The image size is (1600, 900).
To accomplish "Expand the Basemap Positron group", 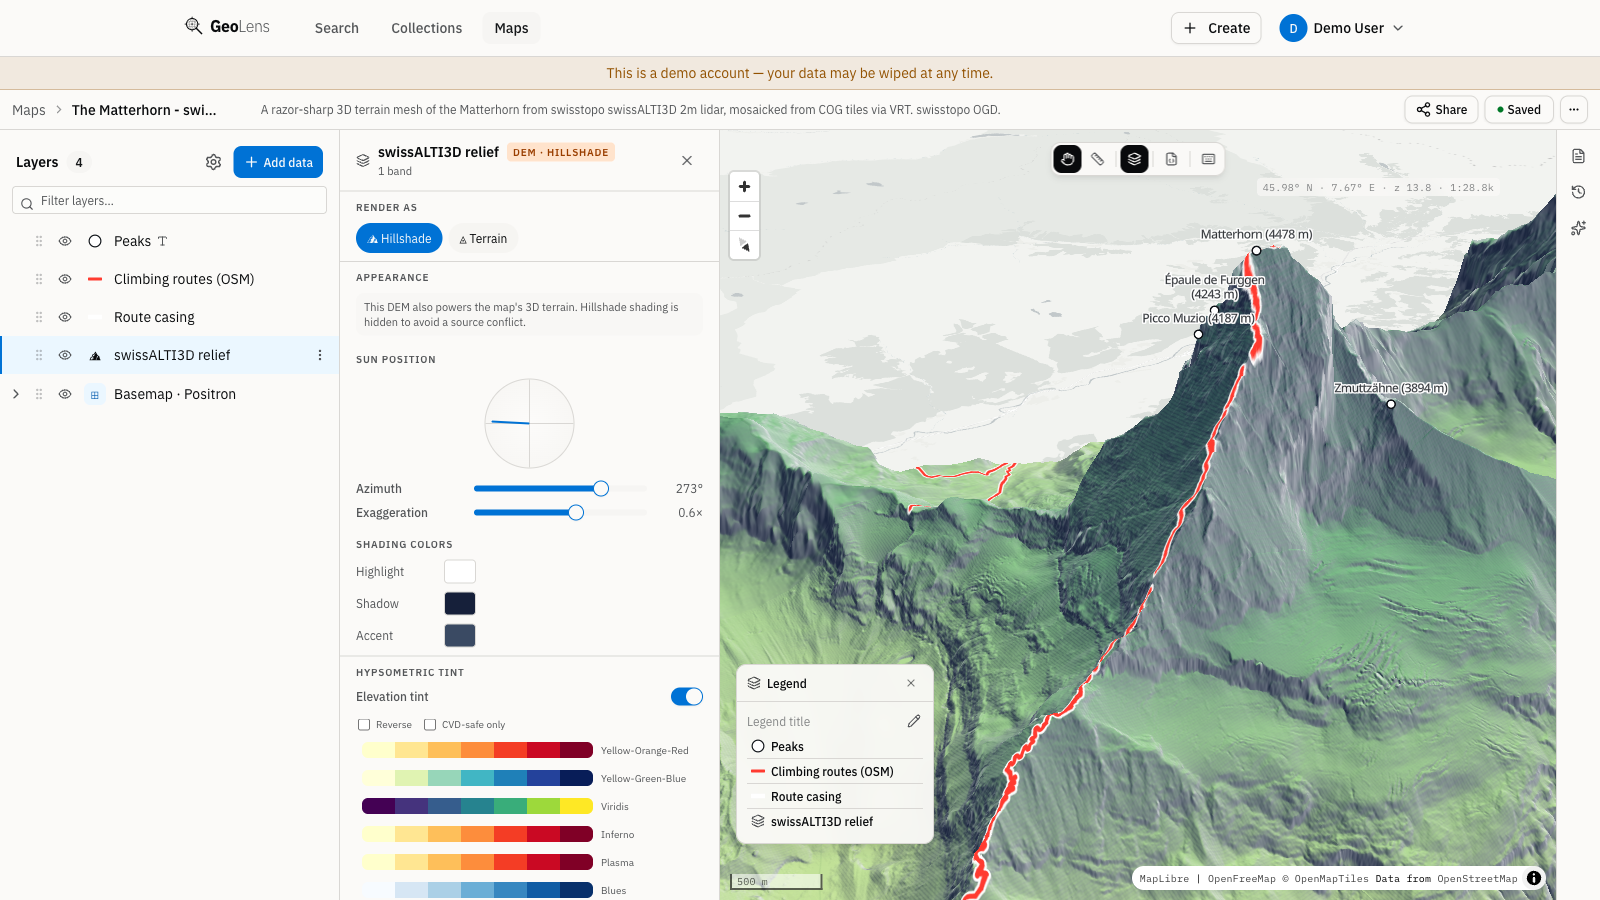I will click(x=16, y=394).
